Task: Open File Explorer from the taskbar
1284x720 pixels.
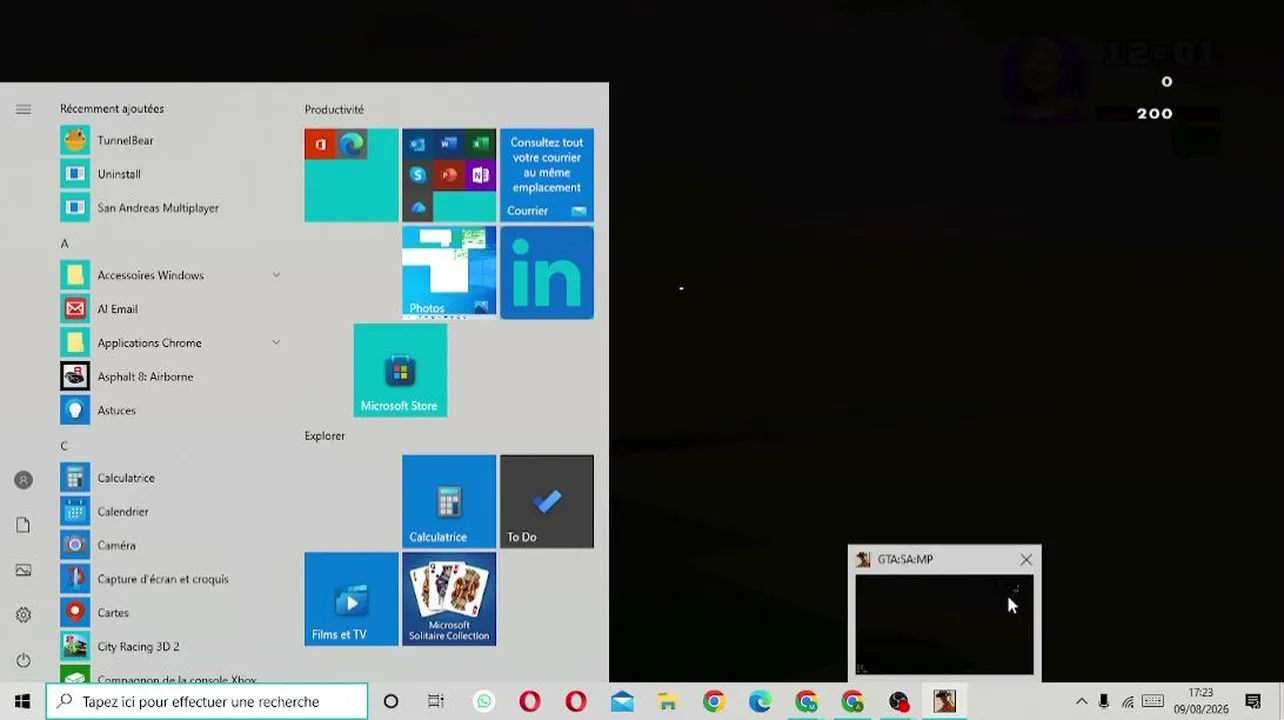Action: [667, 702]
